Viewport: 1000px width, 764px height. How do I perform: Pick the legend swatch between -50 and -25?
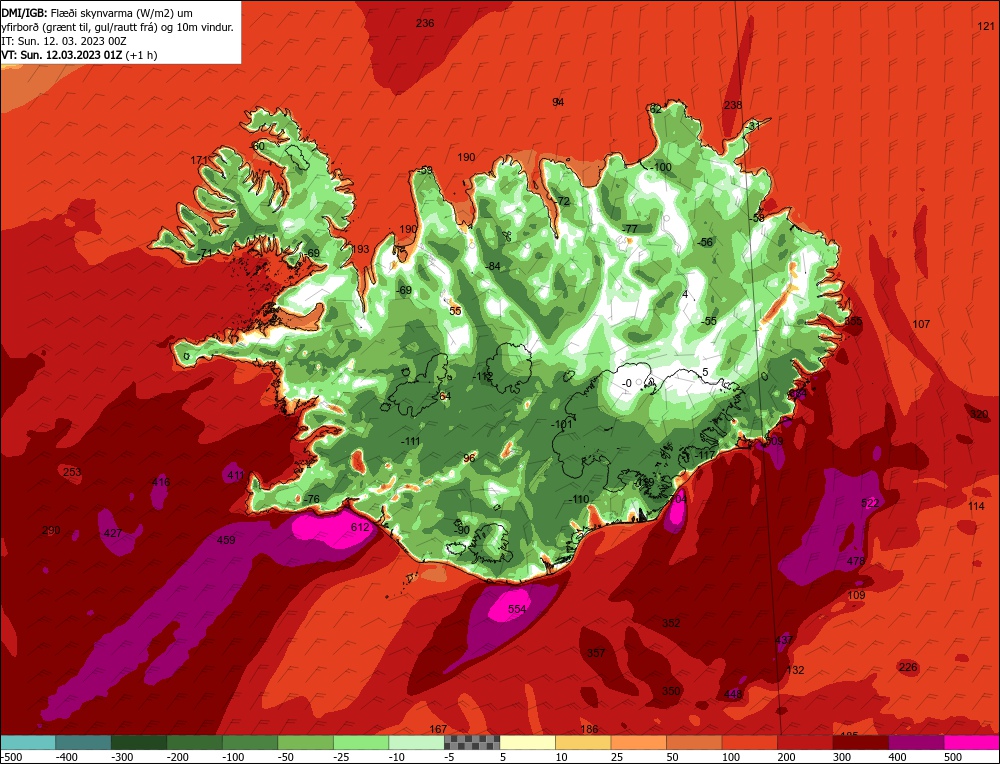[x=305, y=742]
